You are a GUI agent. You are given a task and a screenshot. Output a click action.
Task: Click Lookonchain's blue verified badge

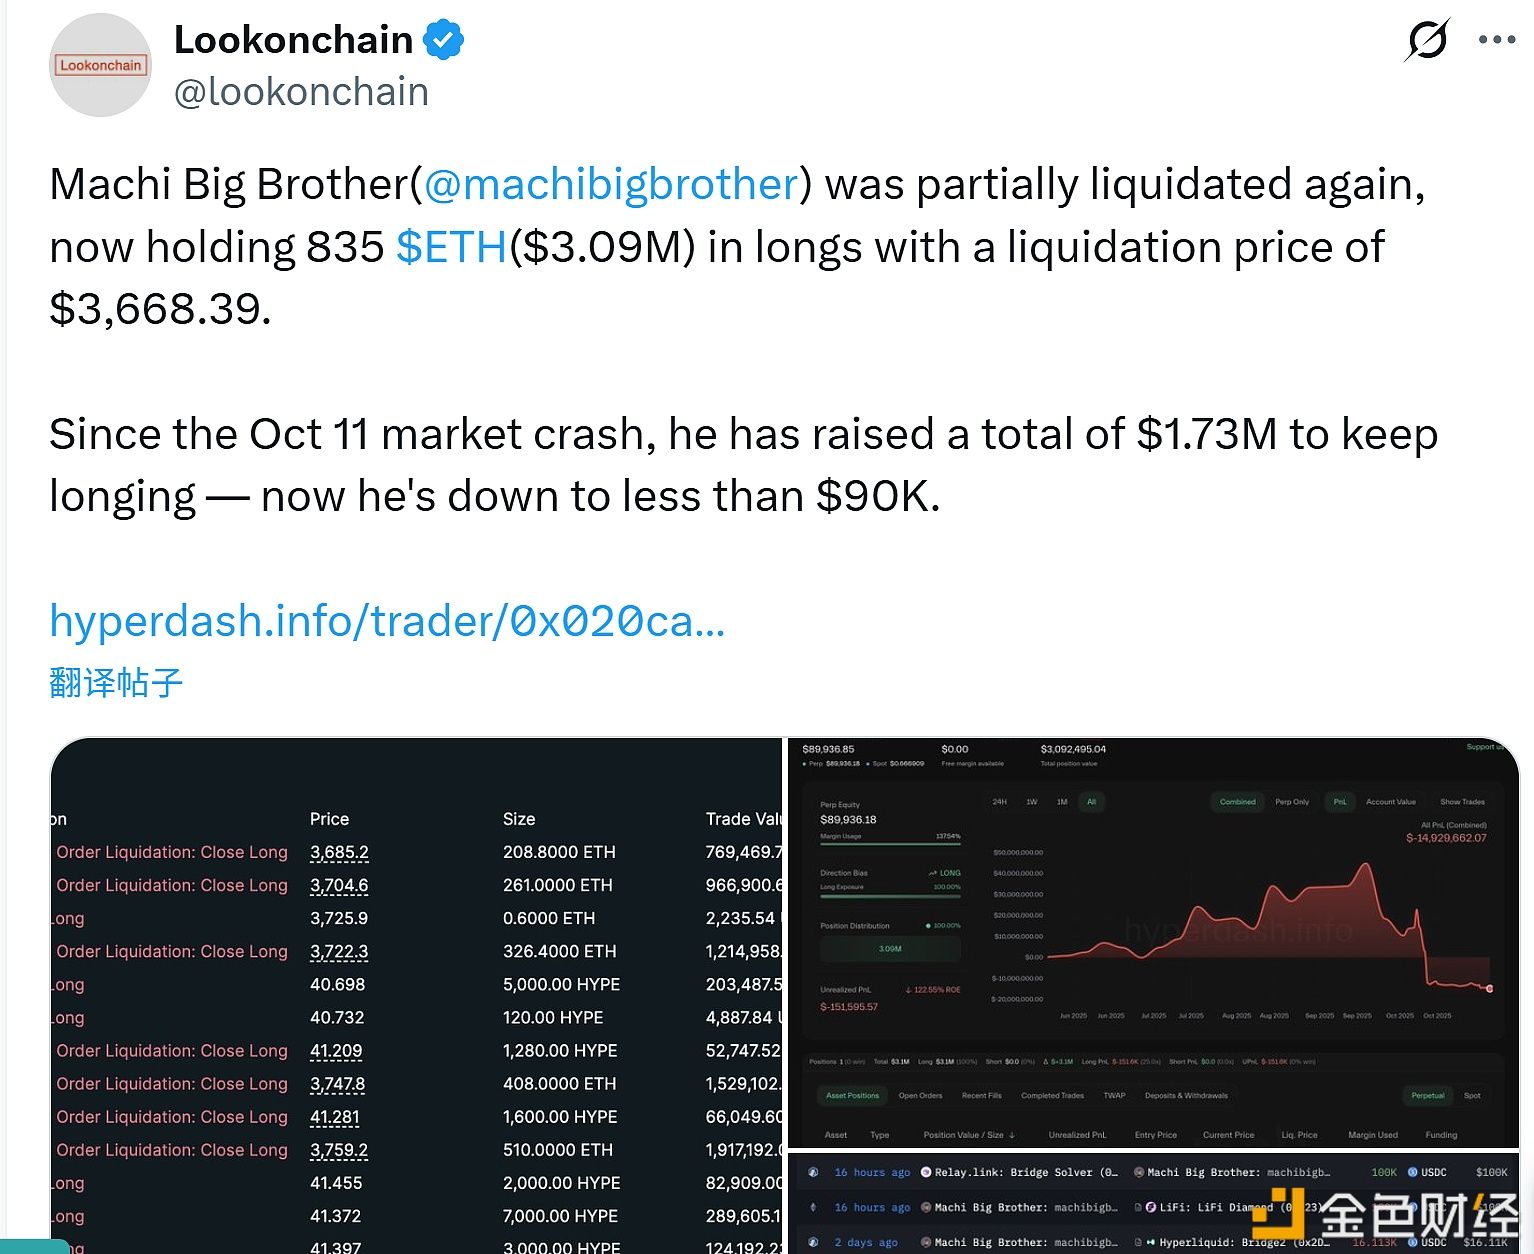tap(443, 39)
